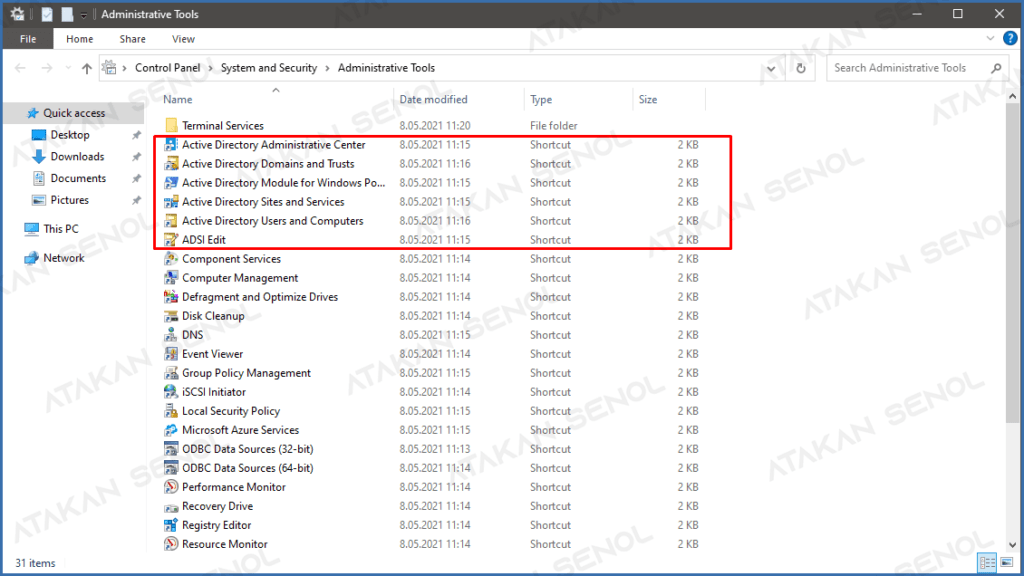Click Administrative Tools in the address path

click(x=386, y=68)
